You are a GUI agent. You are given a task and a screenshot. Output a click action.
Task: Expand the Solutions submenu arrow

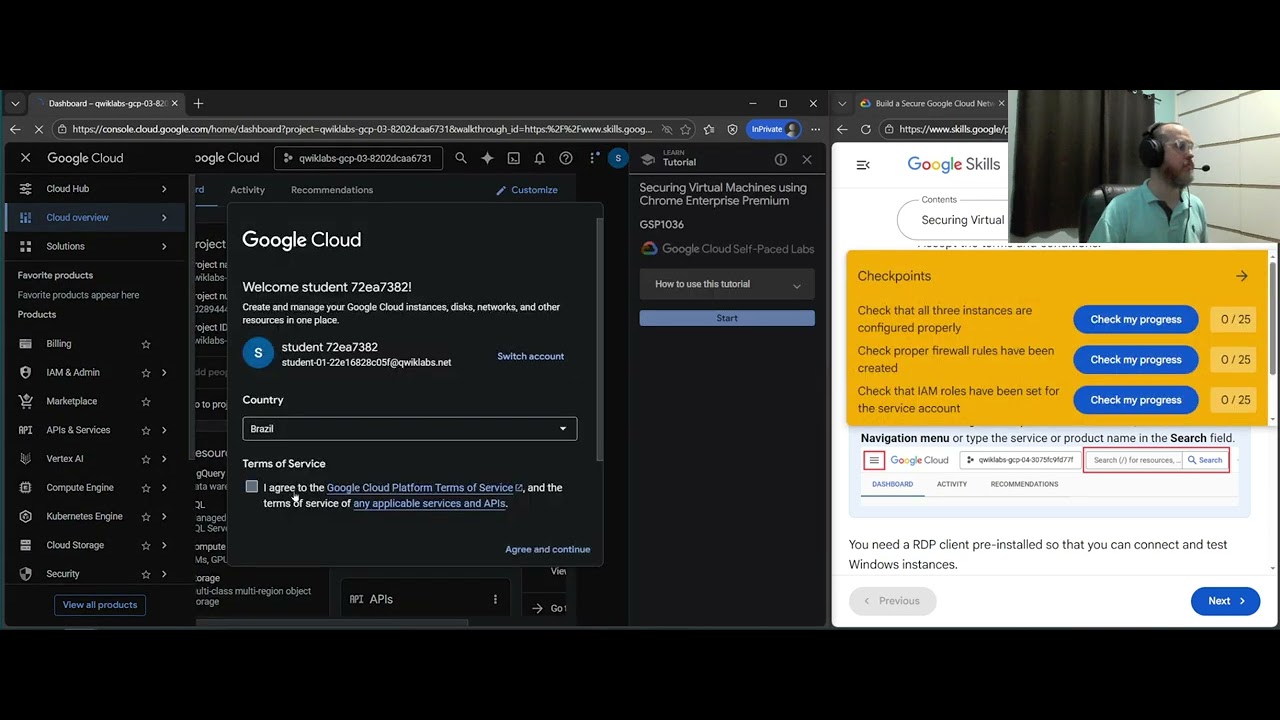click(164, 246)
